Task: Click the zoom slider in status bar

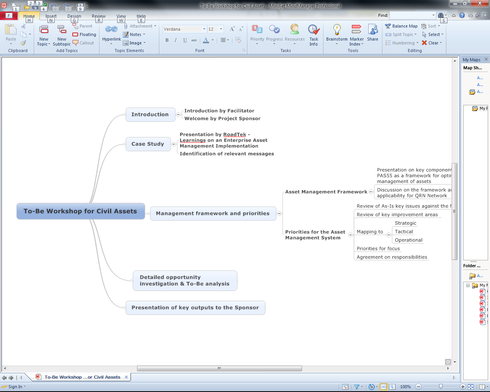Action: 441,387
